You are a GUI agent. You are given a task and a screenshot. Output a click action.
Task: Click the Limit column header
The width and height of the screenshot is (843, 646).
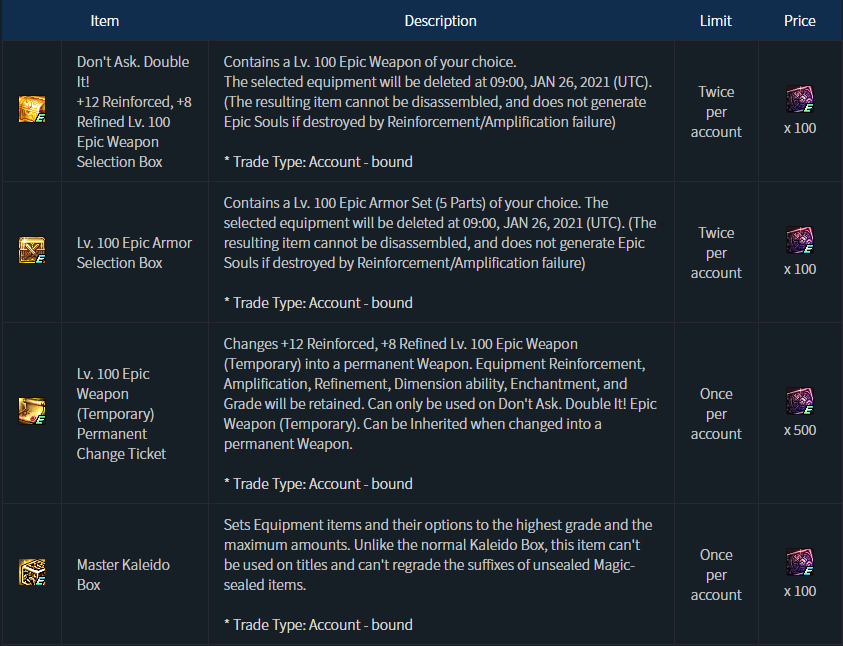(x=716, y=21)
